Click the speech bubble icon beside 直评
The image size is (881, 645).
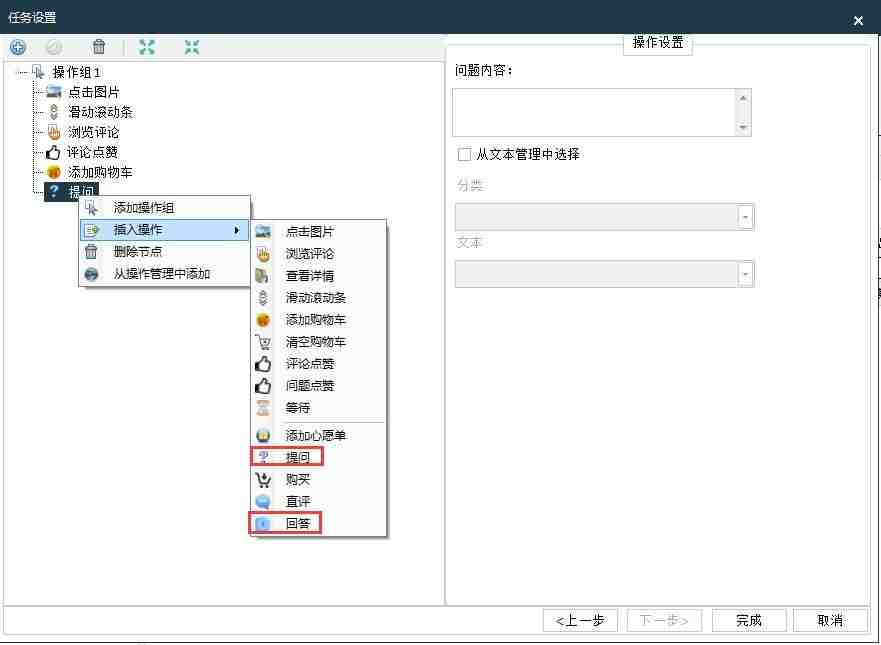tap(263, 501)
